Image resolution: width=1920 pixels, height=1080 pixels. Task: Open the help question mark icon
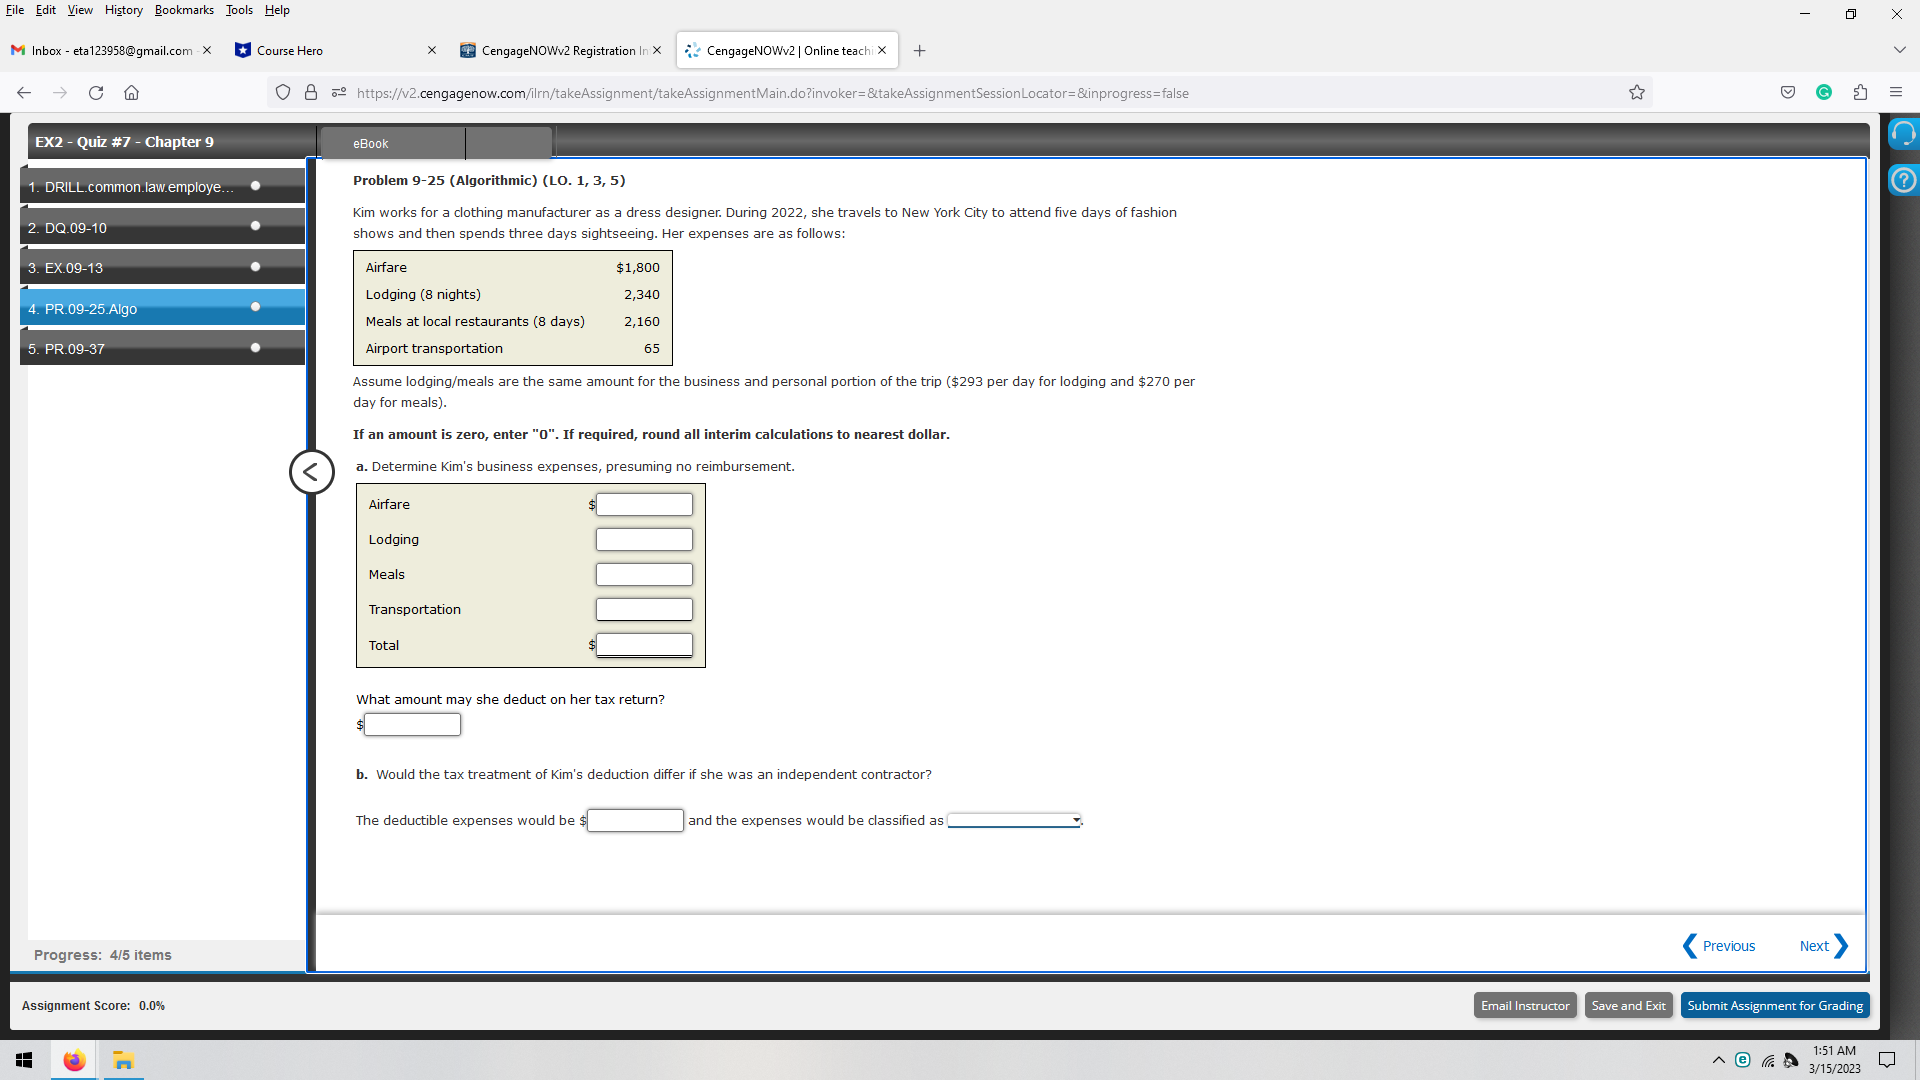tap(1903, 180)
